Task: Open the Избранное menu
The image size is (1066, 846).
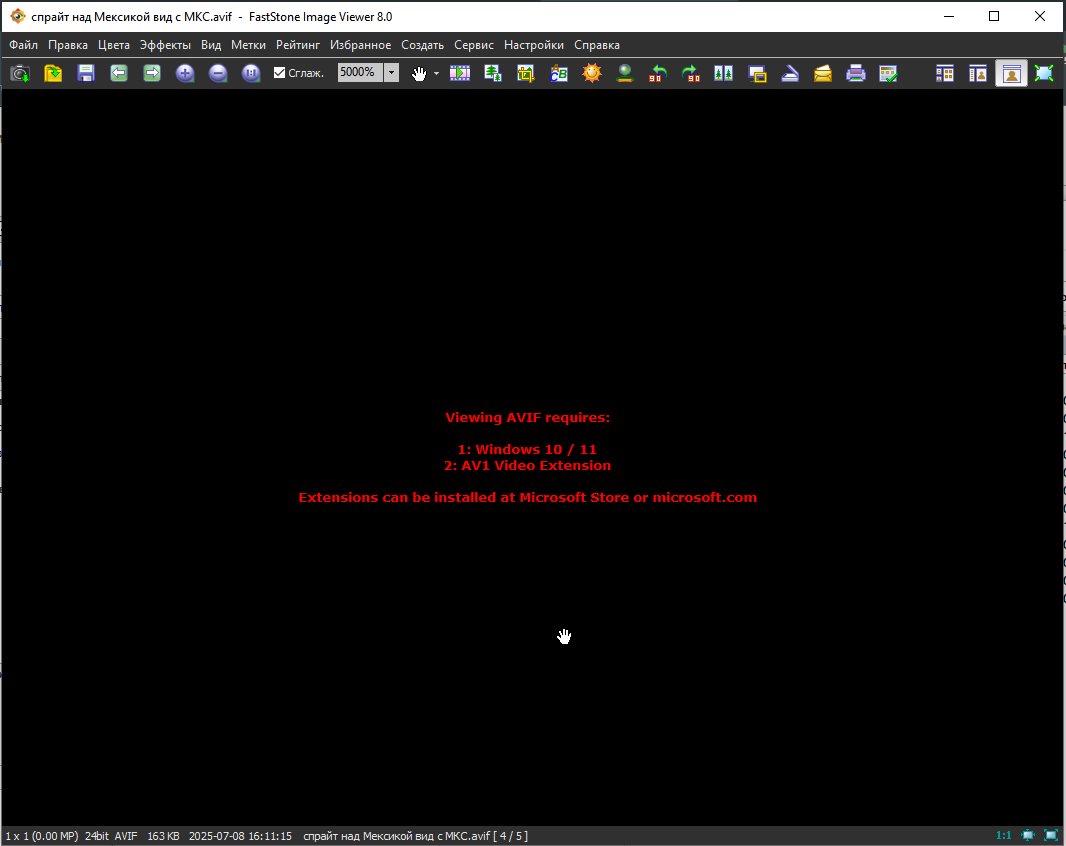Action: click(x=360, y=45)
